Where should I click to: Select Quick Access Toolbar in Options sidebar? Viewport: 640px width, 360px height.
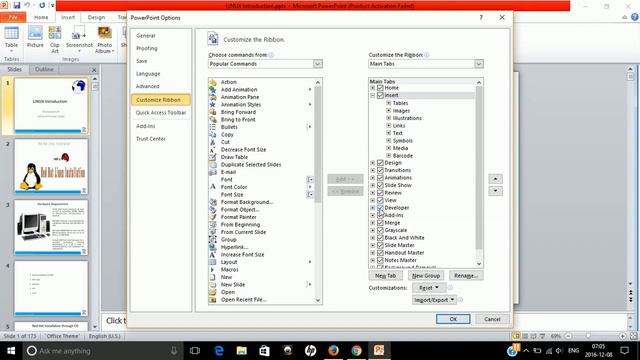coord(161,112)
